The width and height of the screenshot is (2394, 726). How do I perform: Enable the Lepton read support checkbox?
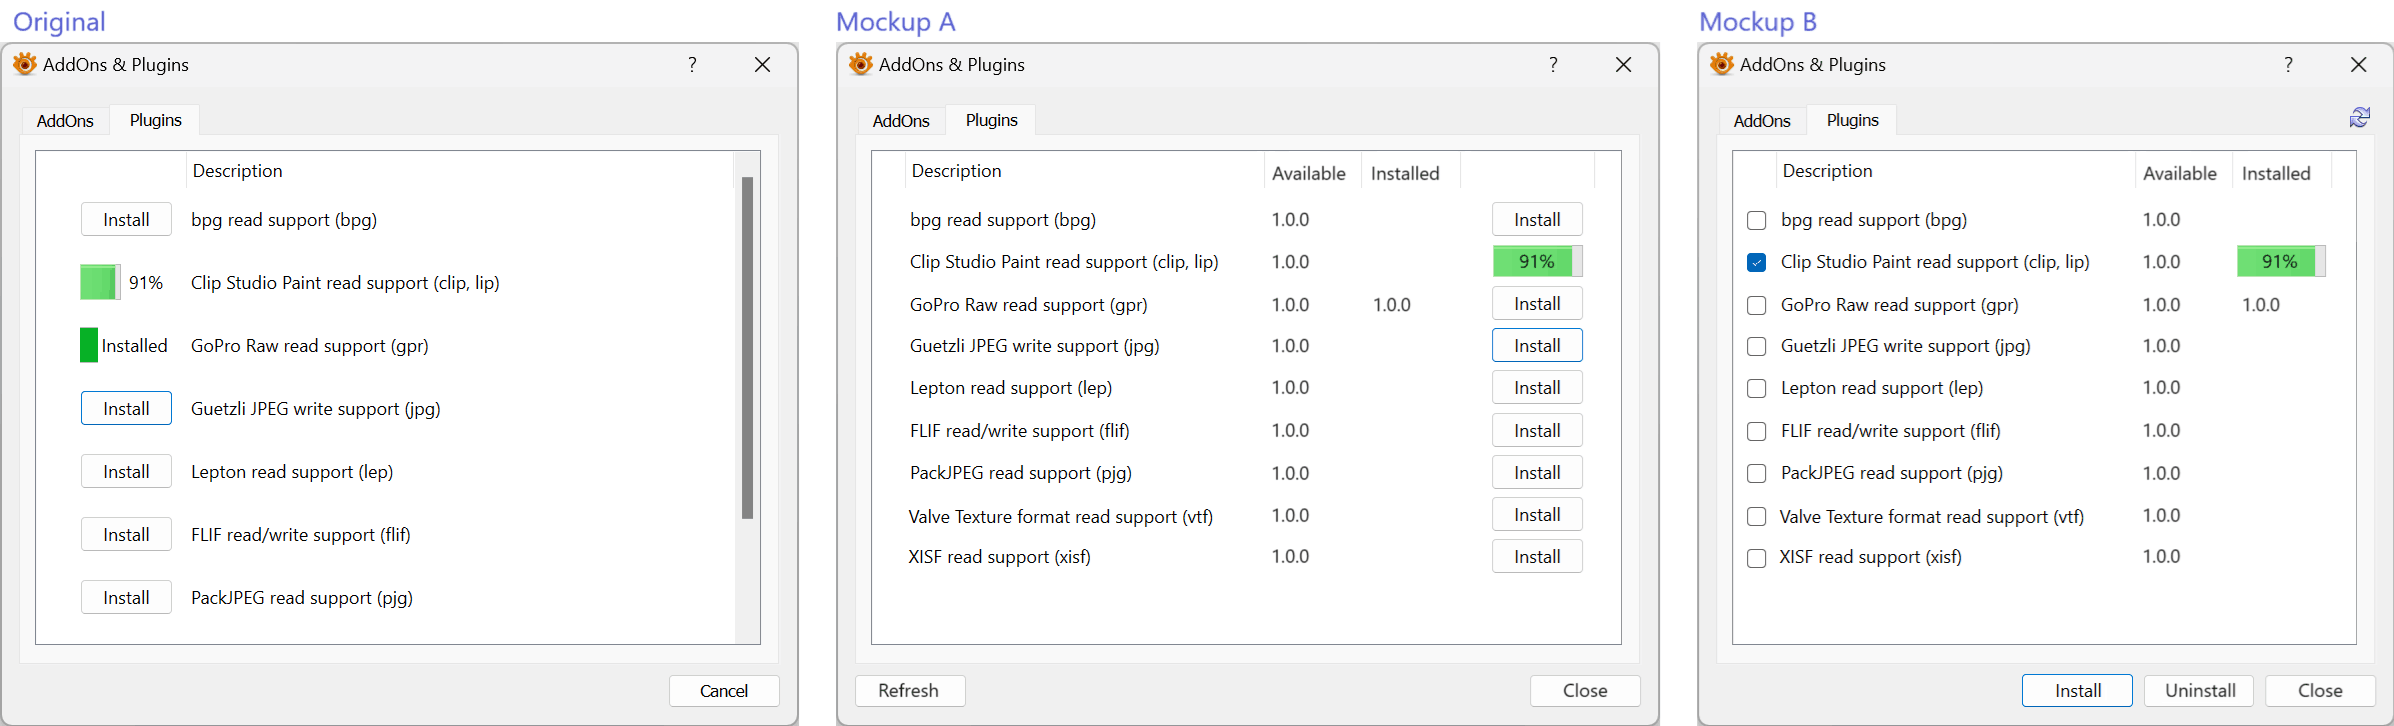(x=1756, y=389)
